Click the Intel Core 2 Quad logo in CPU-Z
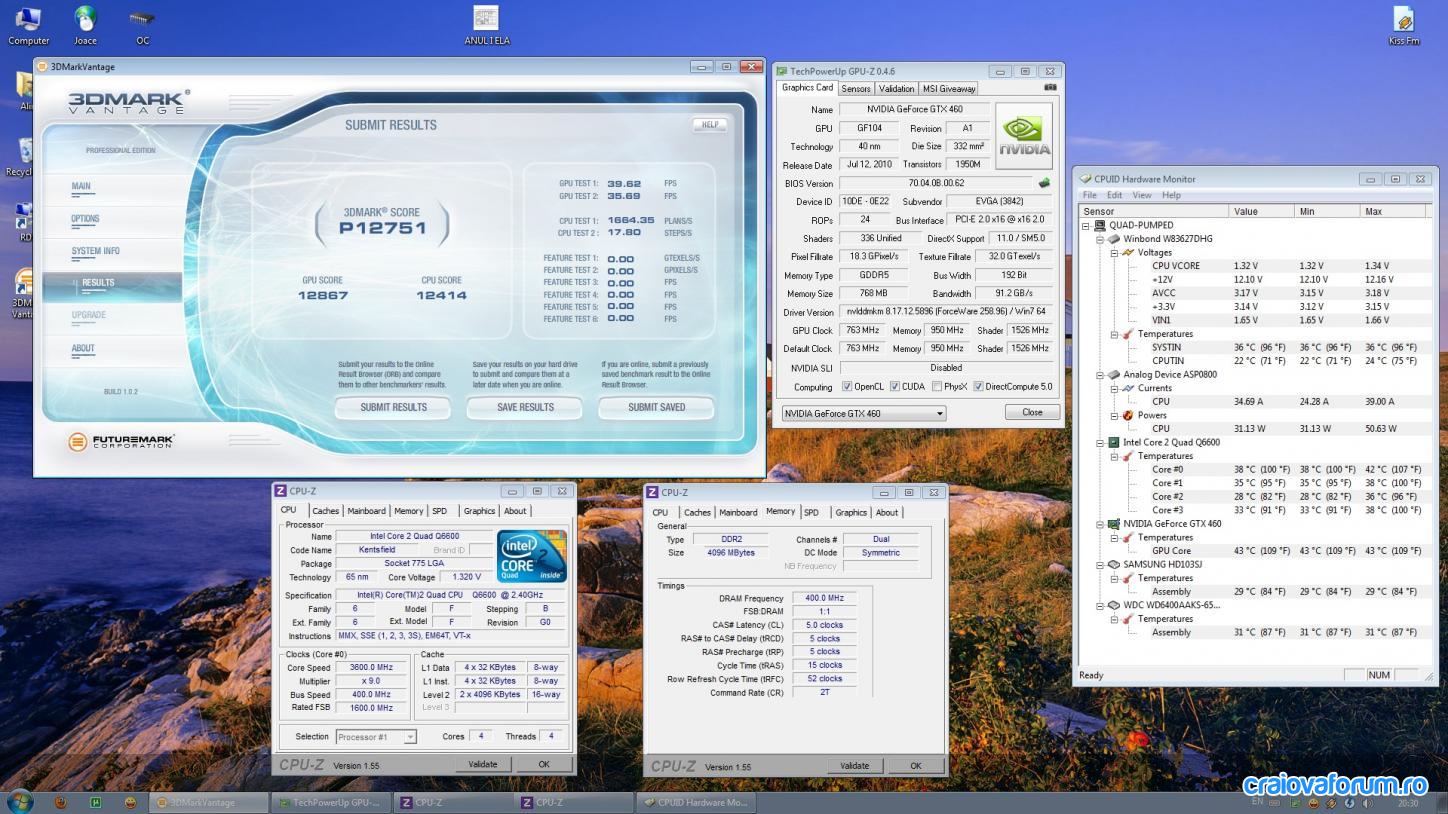Viewport: 1448px width, 814px height. (x=532, y=556)
